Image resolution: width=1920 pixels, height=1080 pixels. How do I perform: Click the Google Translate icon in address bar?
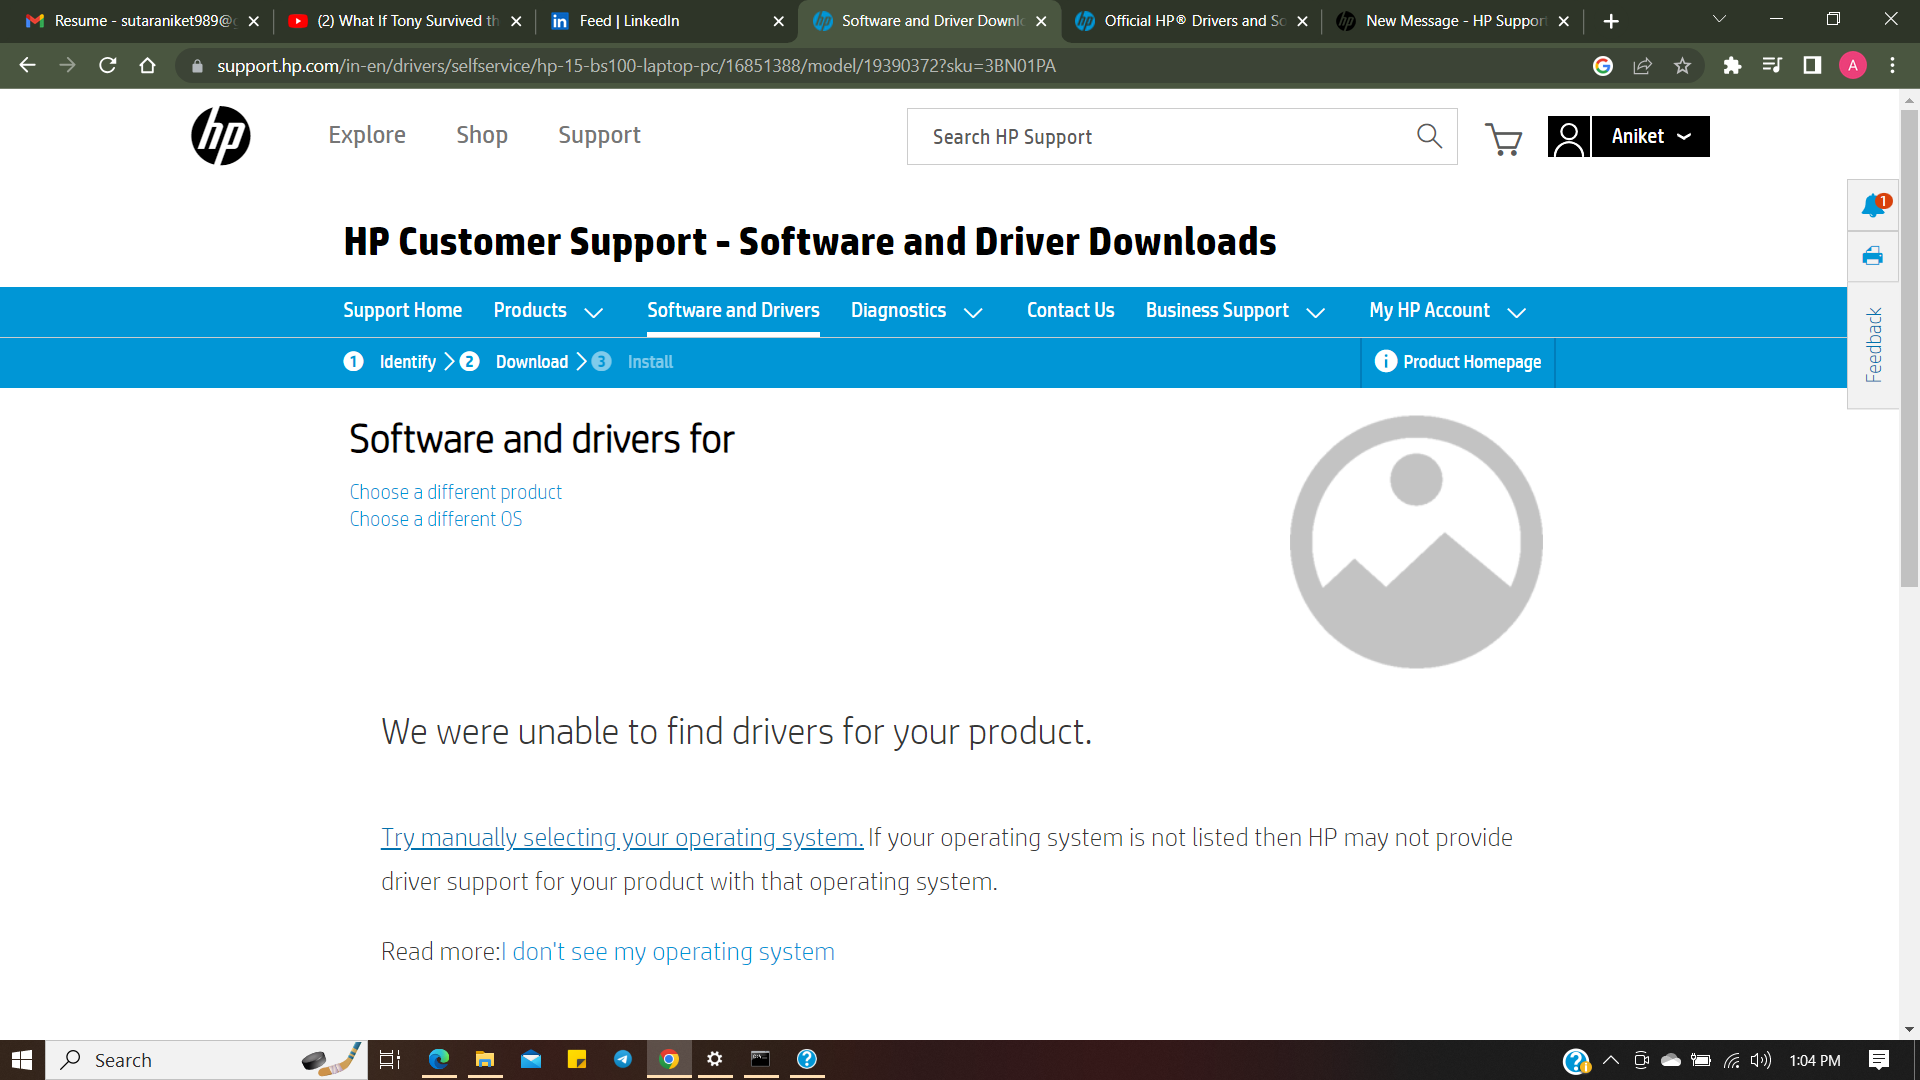click(1603, 66)
